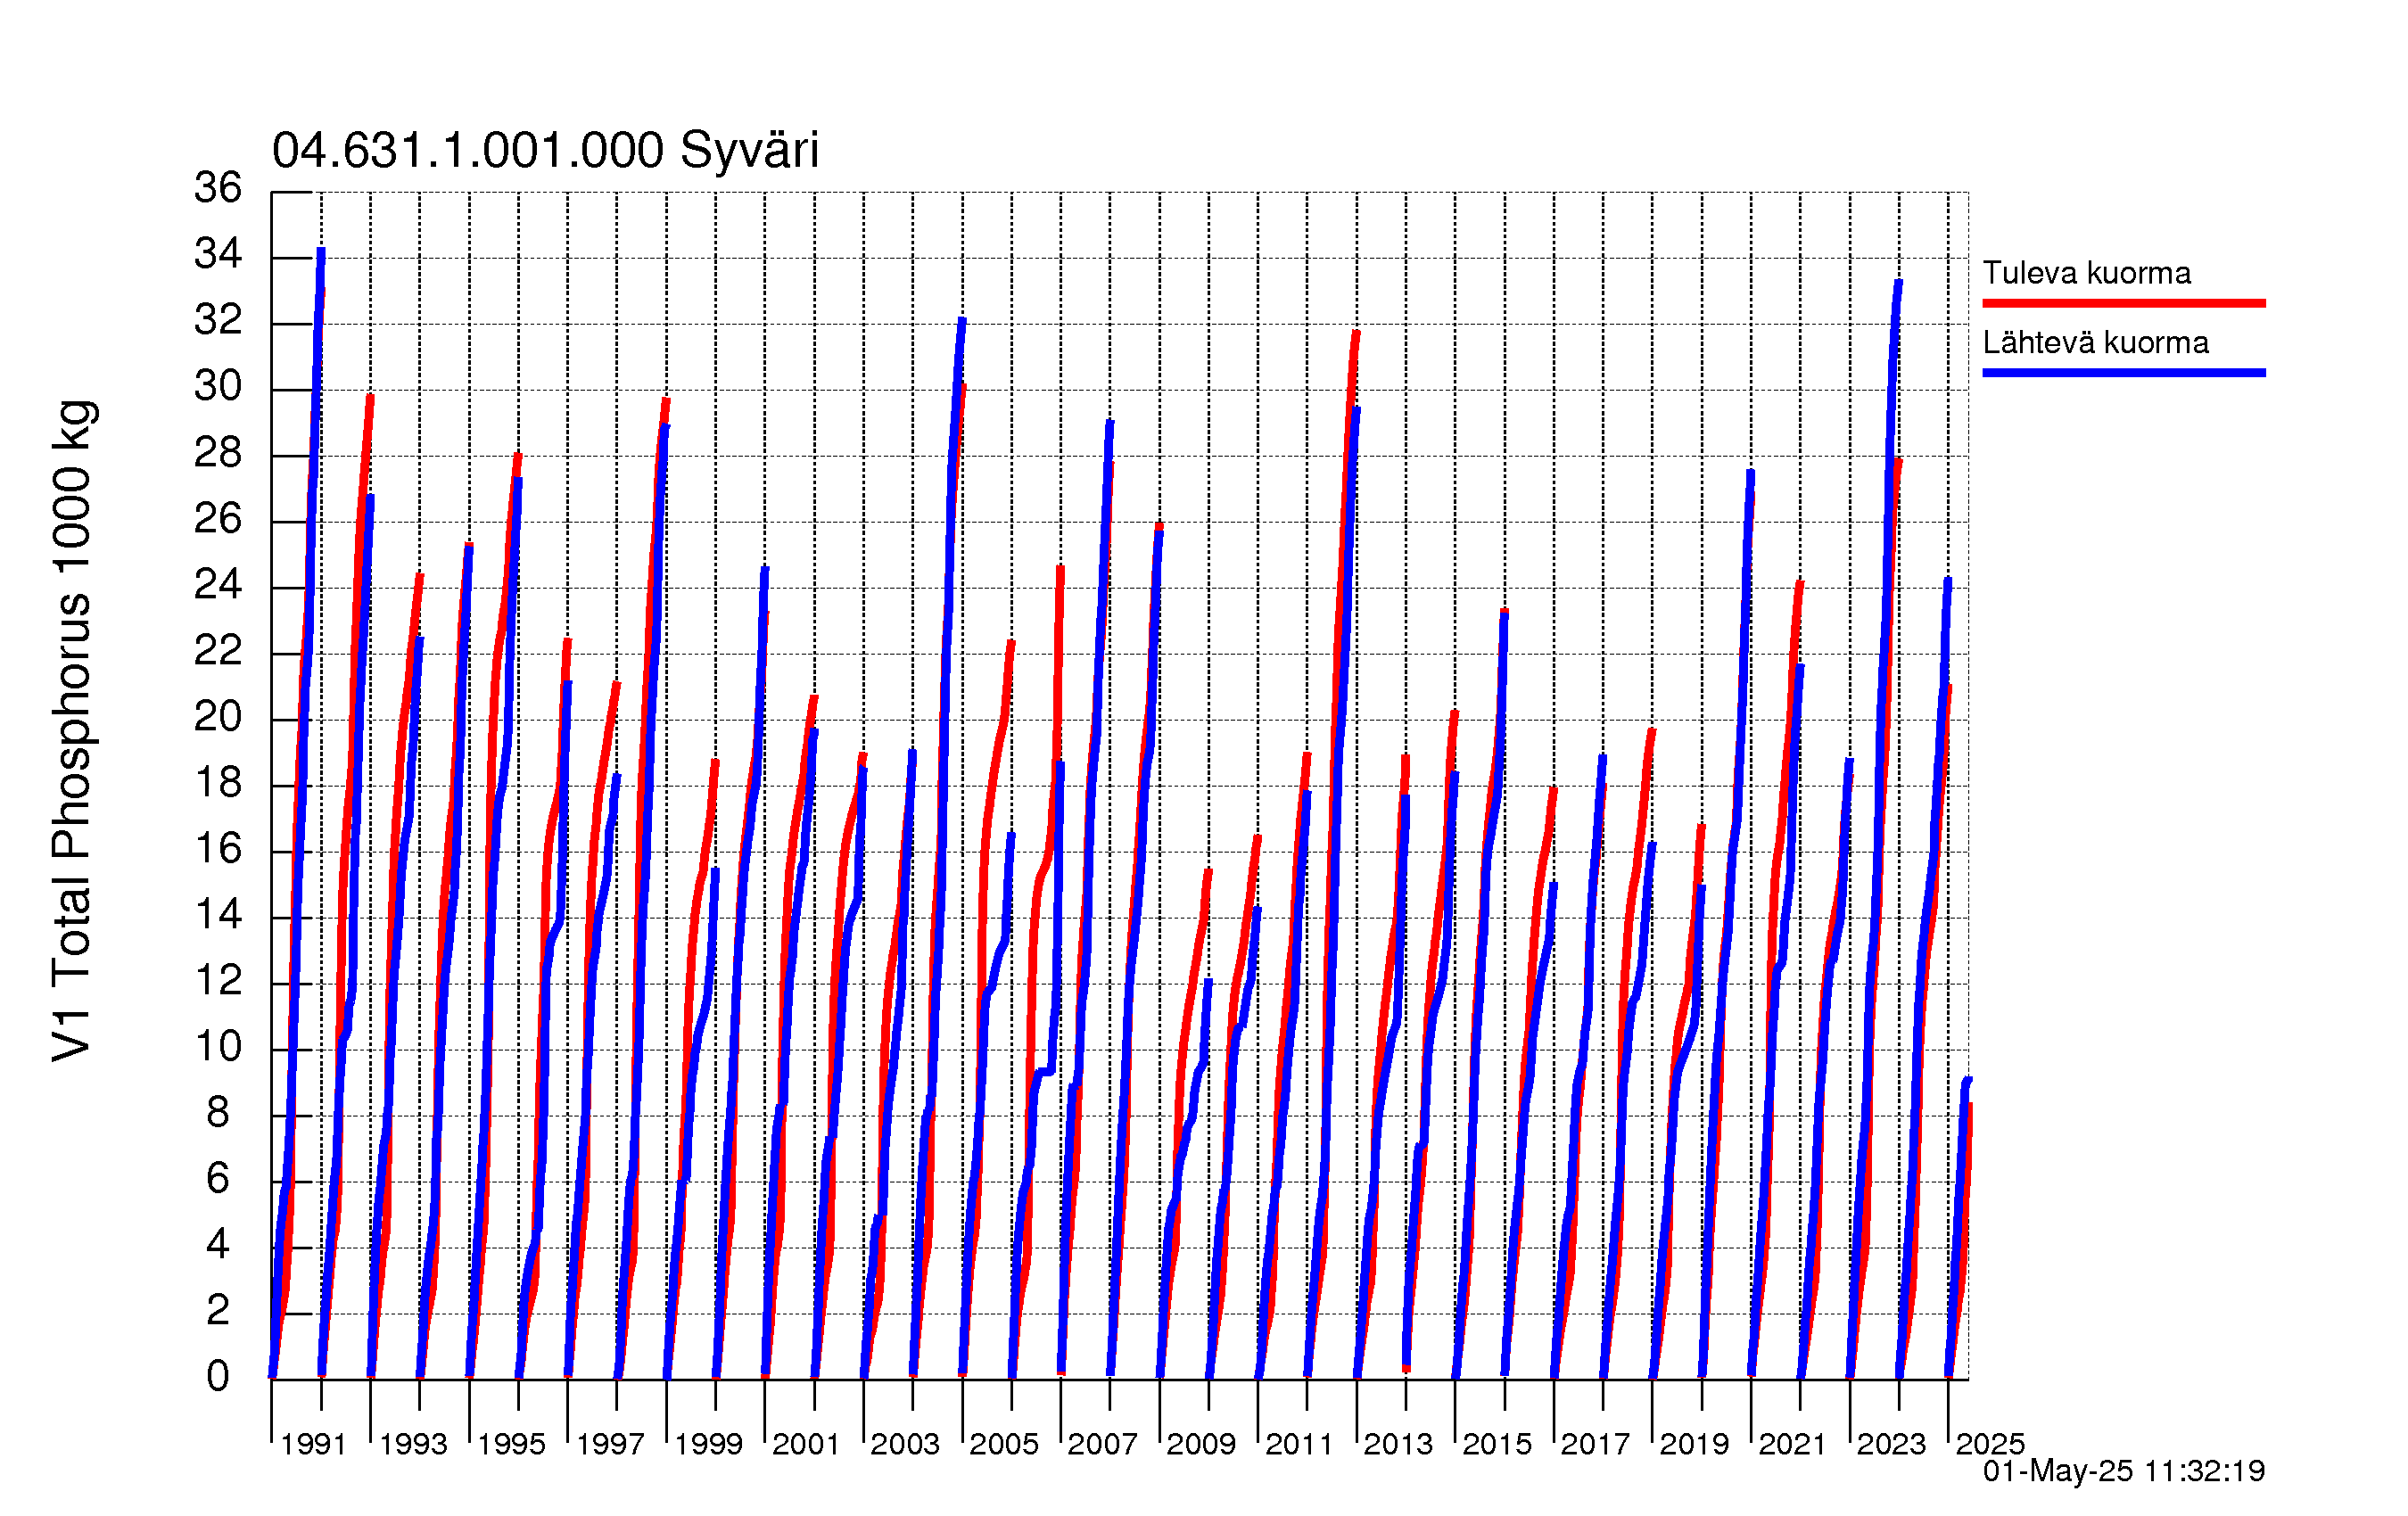Click the y-axis value 0

[218, 1377]
